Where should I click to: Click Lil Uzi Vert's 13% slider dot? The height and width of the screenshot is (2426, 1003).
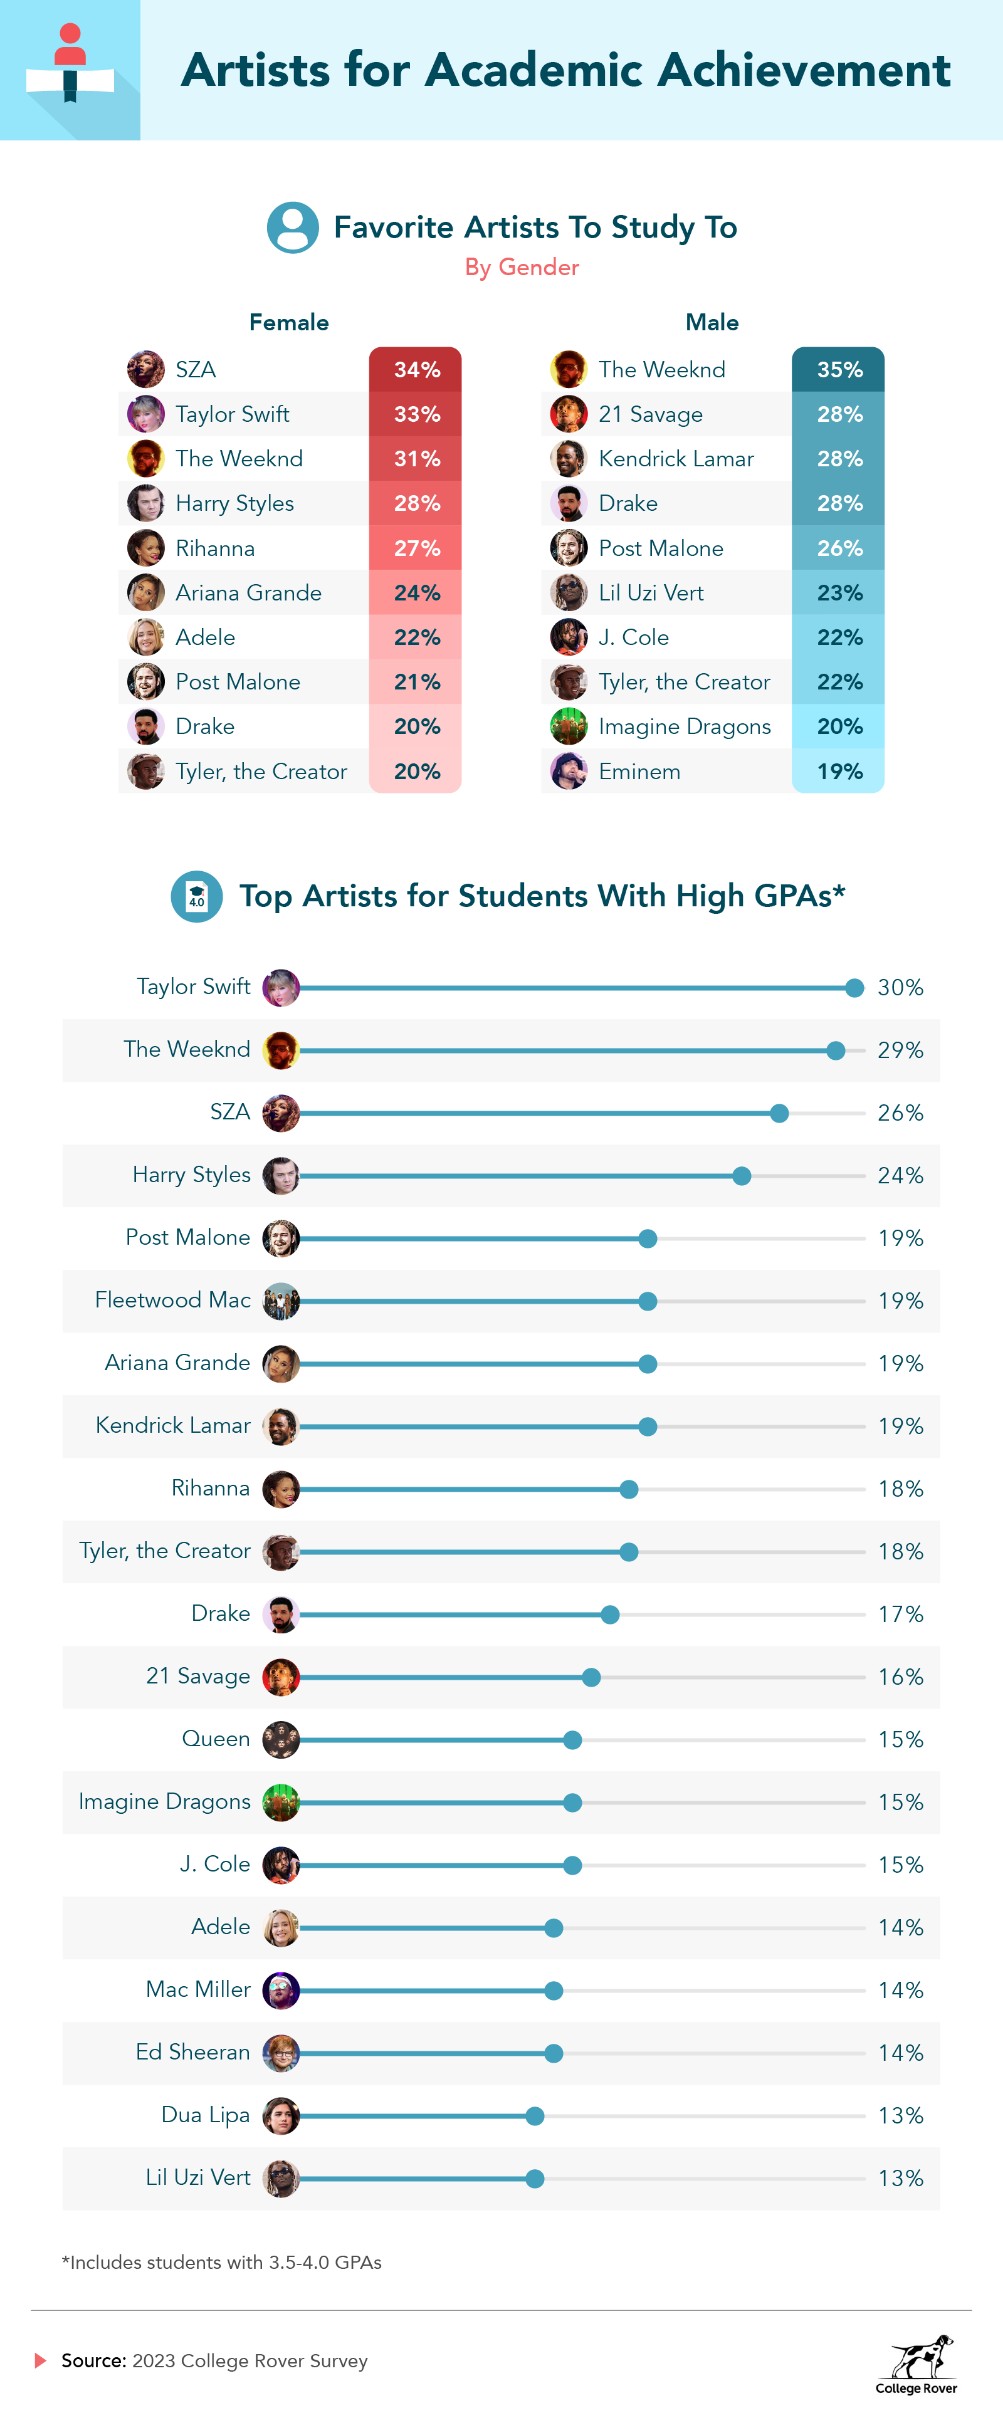(x=535, y=2178)
